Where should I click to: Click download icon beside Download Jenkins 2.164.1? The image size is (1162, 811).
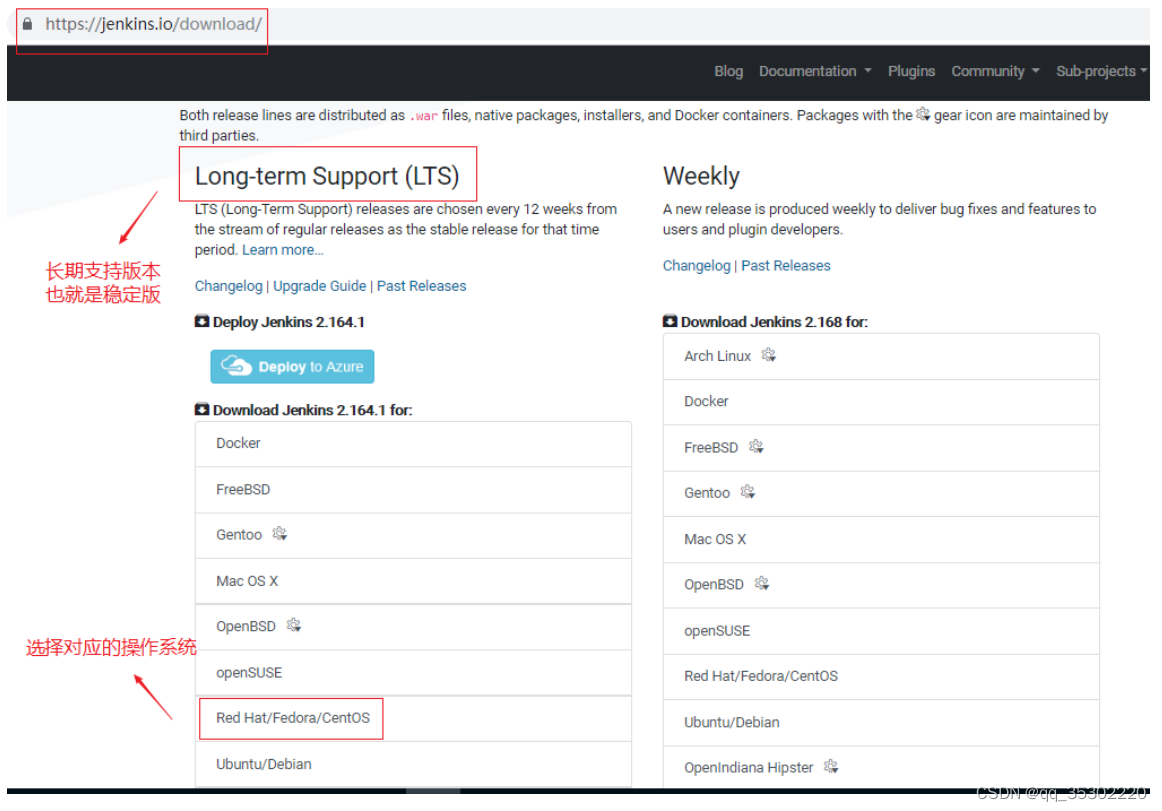[x=202, y=409]
